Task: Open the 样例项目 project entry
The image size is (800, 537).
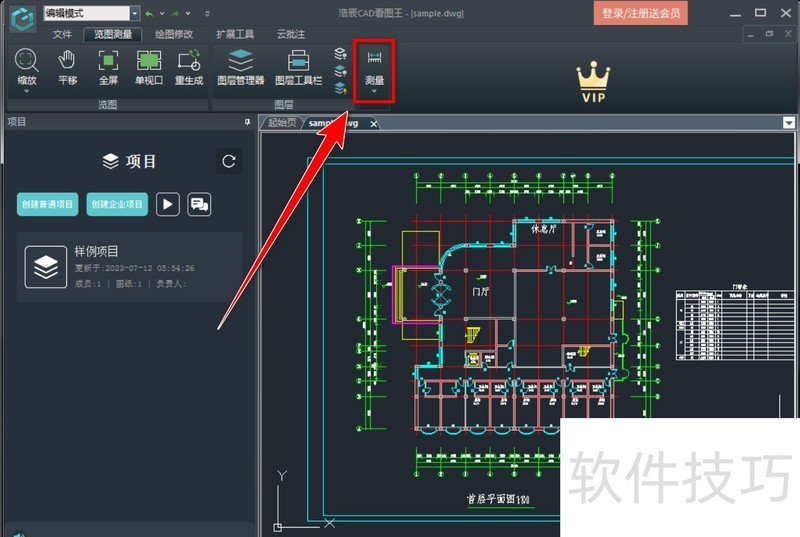Action: (x=130, y=267)
